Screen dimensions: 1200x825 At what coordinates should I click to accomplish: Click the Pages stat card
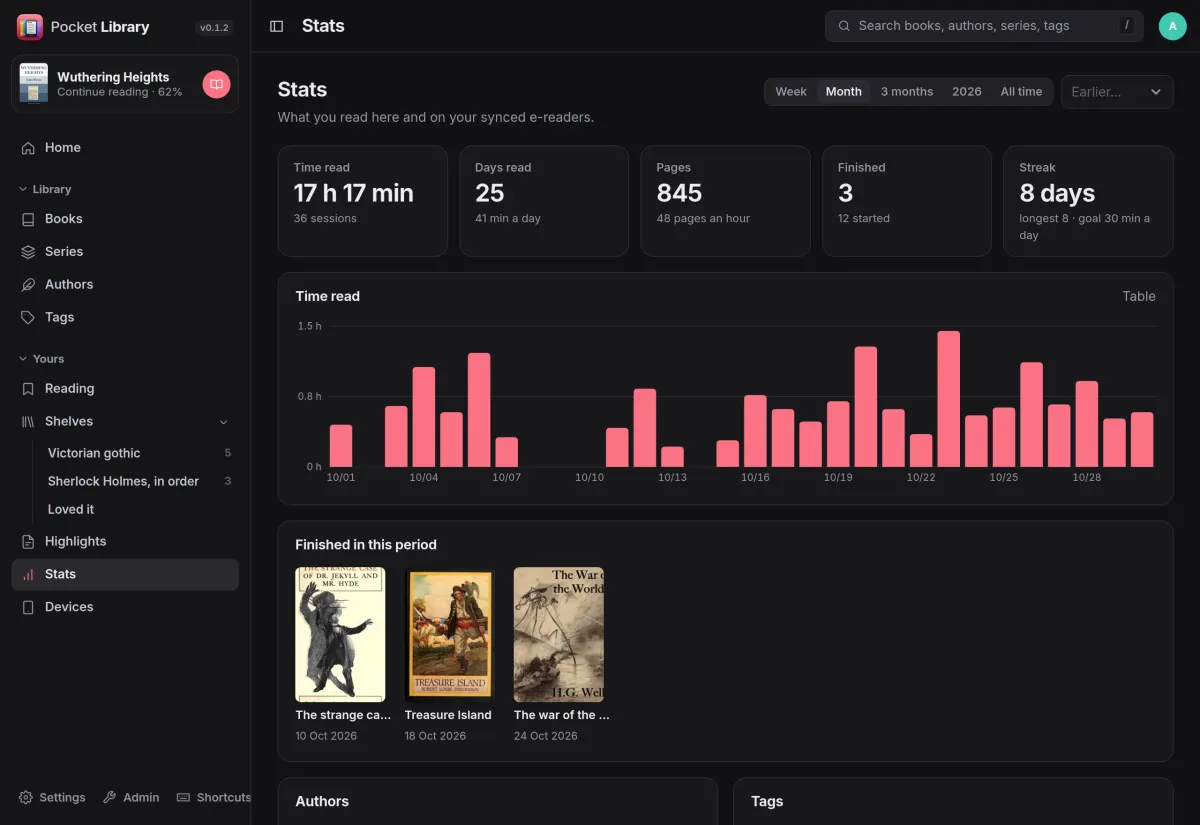(x=725, y=201)
